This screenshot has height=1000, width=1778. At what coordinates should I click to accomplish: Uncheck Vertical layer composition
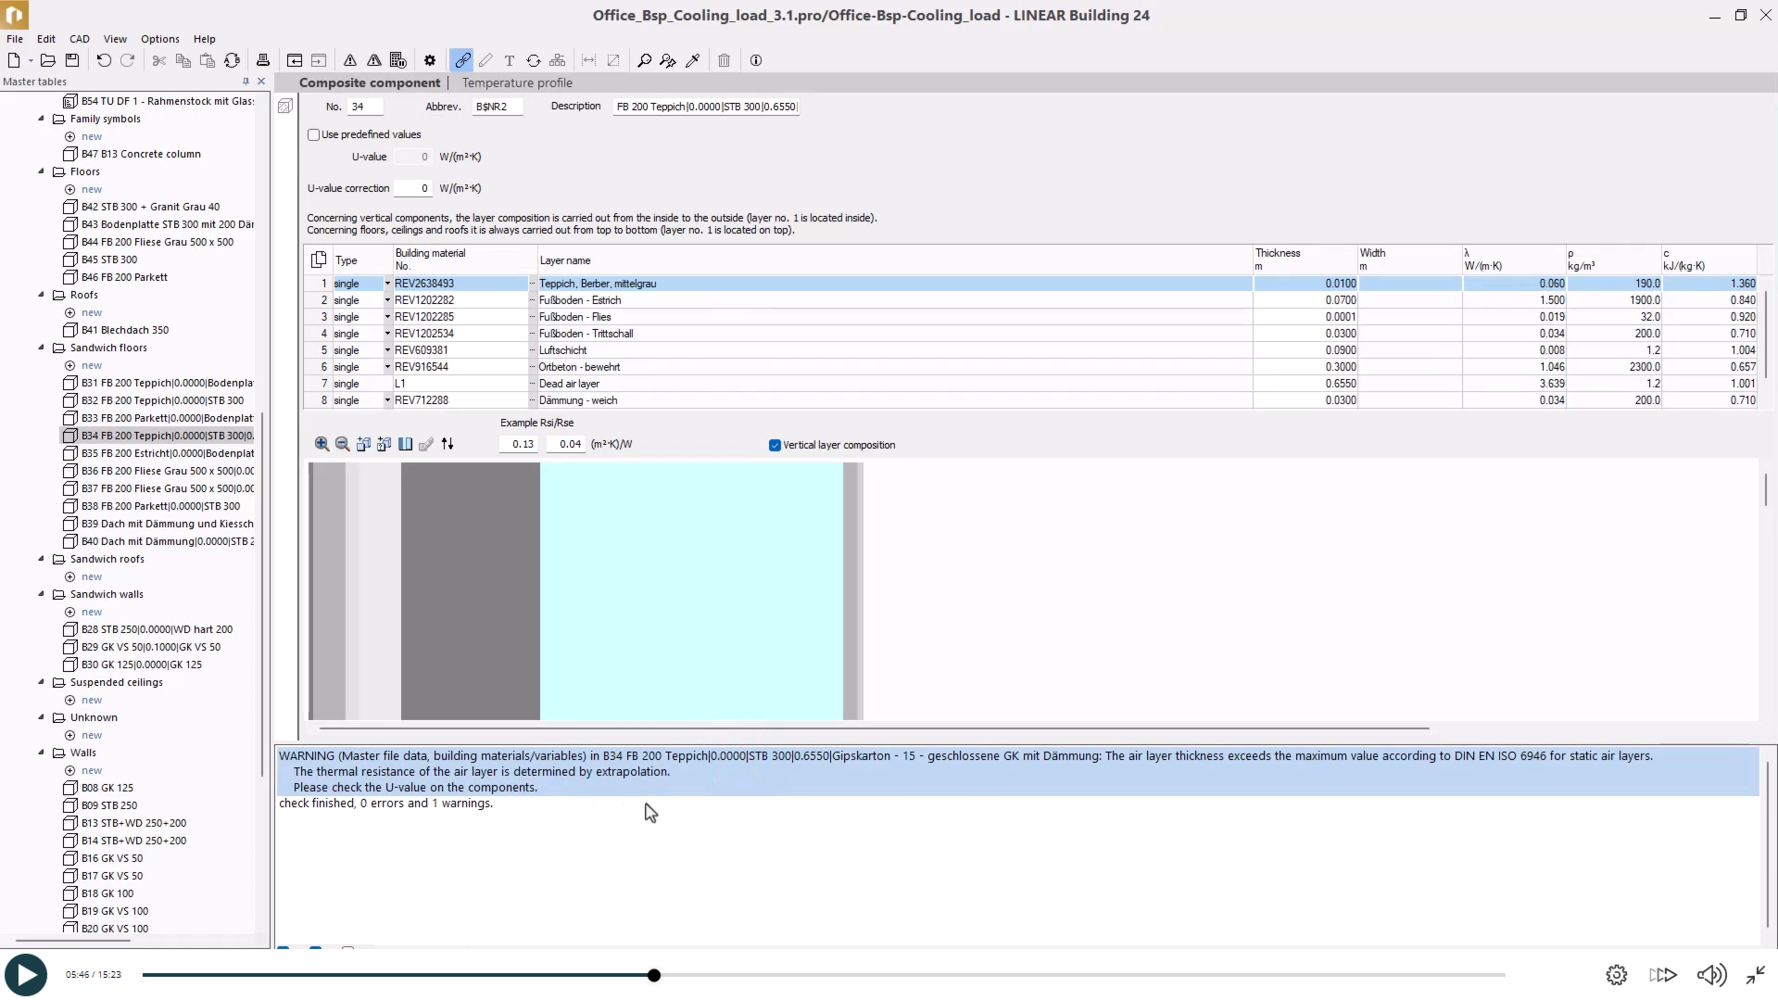point(775,445)
